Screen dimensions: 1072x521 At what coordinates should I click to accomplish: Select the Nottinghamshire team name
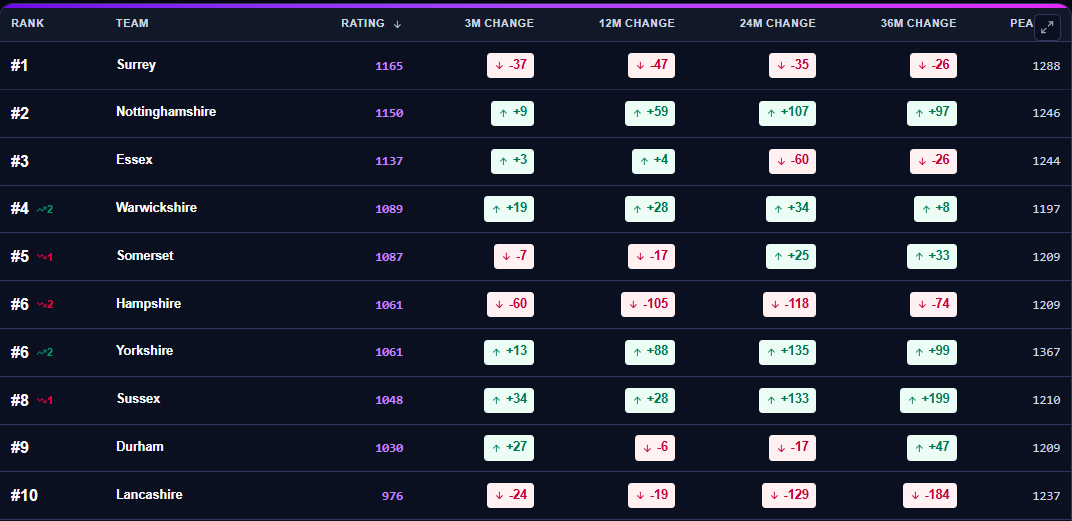click(166, 111)
